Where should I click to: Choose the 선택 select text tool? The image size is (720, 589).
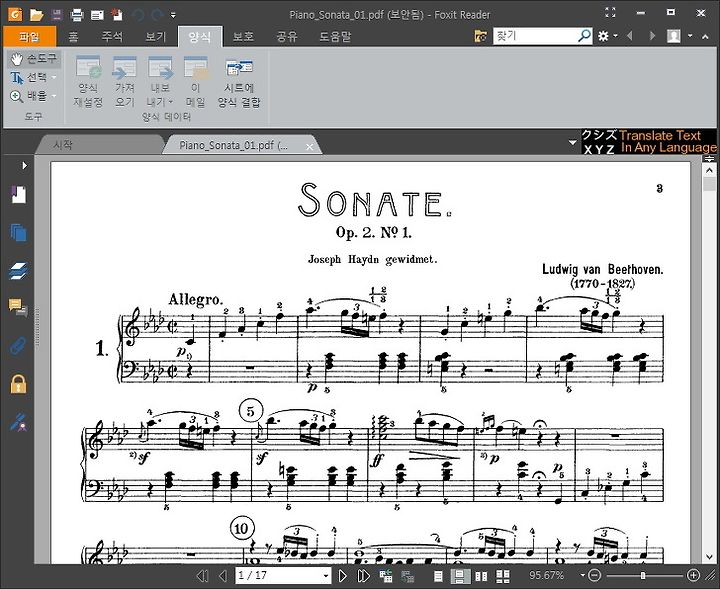click(x=28, y=77)
